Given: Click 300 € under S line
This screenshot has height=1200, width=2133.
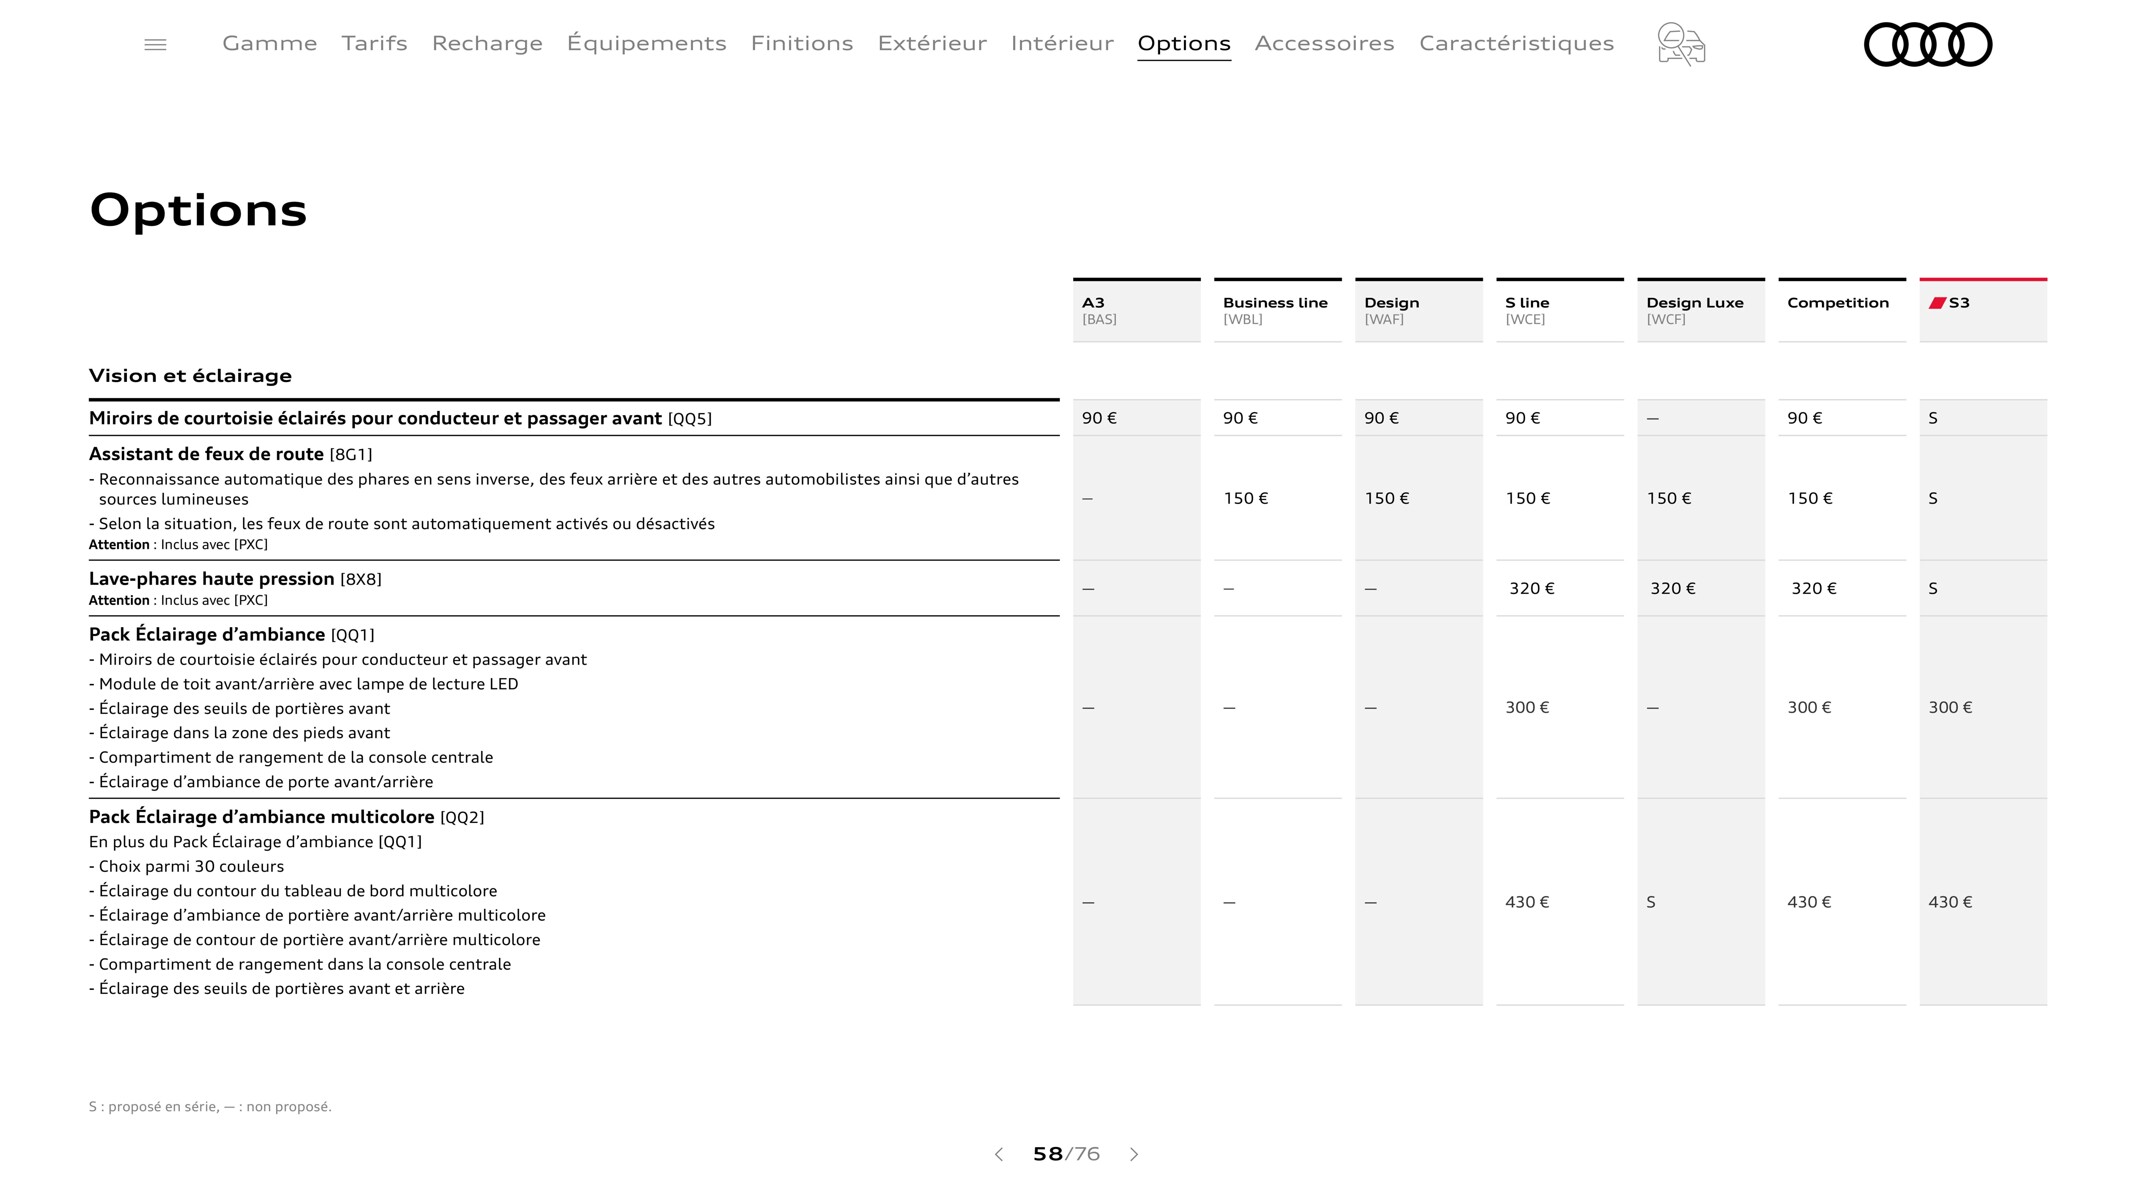Looking at the screenshot, I should (1527, 708).
